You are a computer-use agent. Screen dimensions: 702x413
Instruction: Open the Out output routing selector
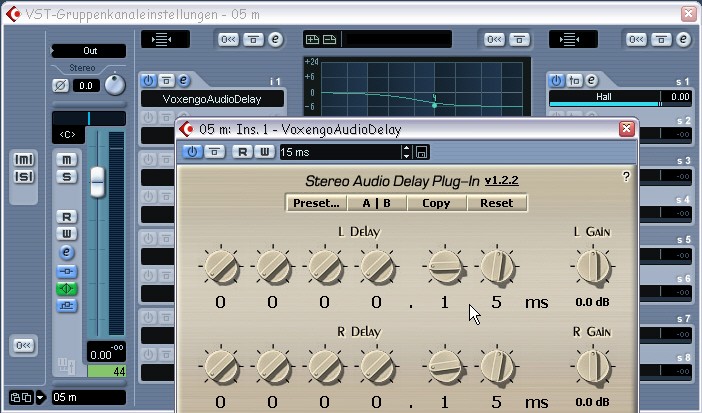point(89,51)
